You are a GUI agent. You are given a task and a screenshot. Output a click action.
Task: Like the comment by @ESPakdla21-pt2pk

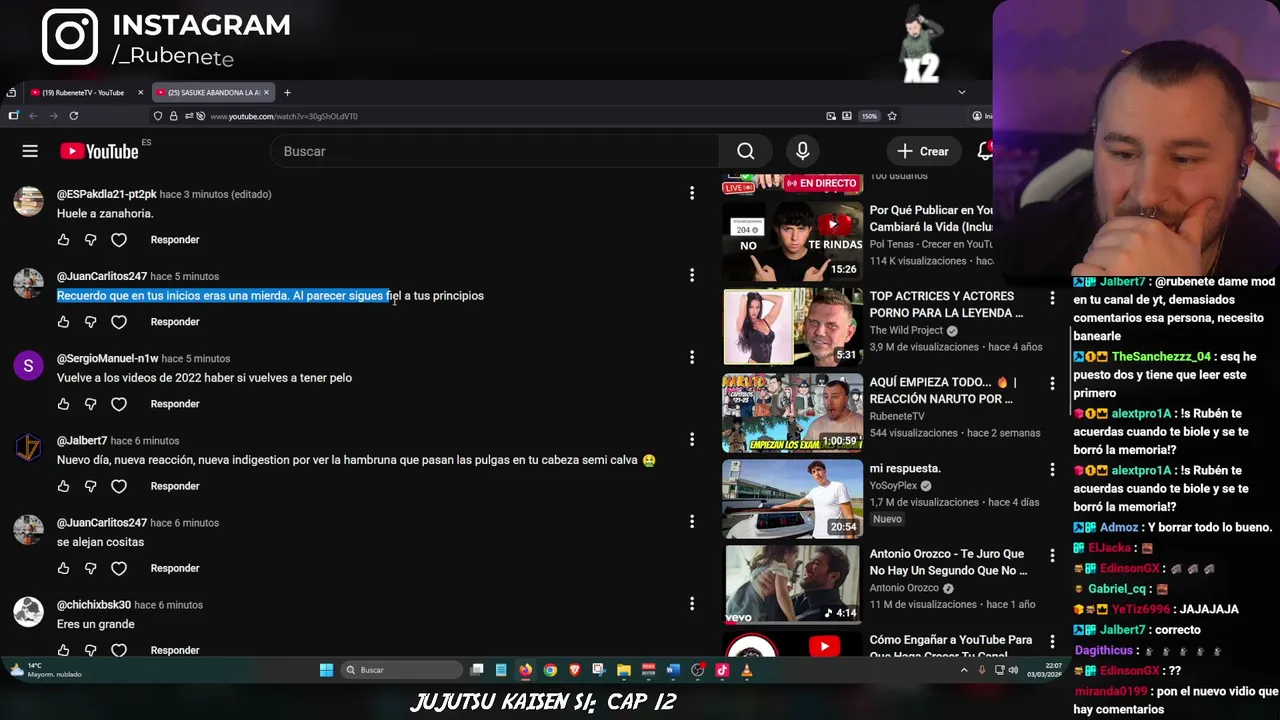(x=63, y=240)
